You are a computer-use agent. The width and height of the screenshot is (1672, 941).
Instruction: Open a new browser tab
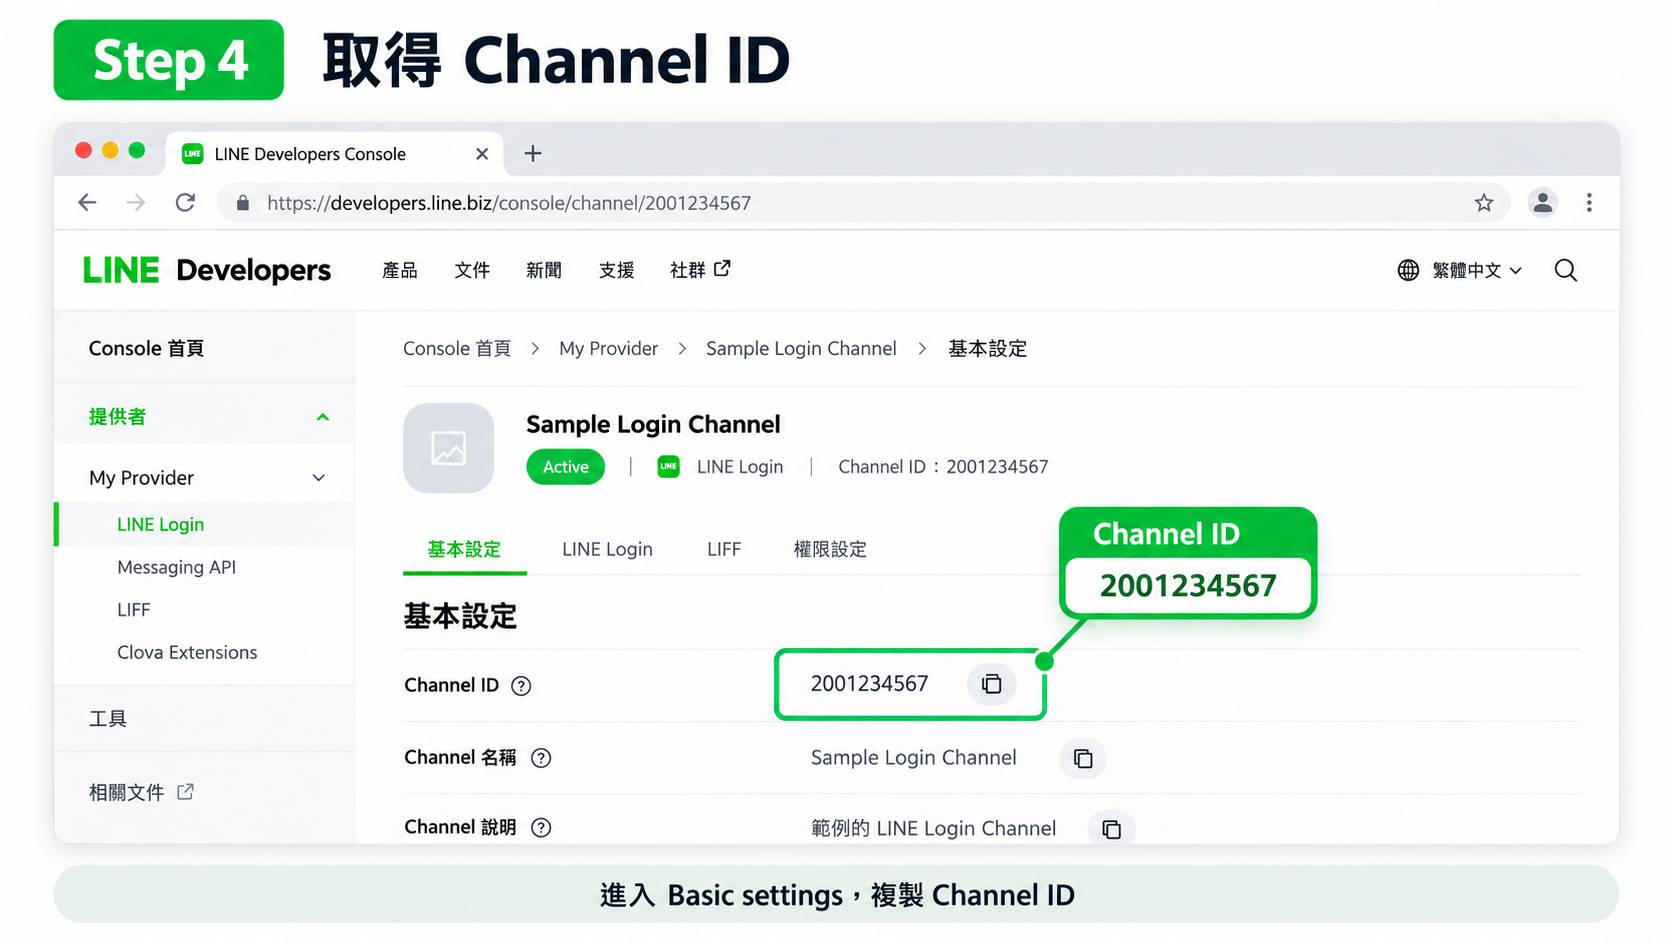(x=533, y=153)
